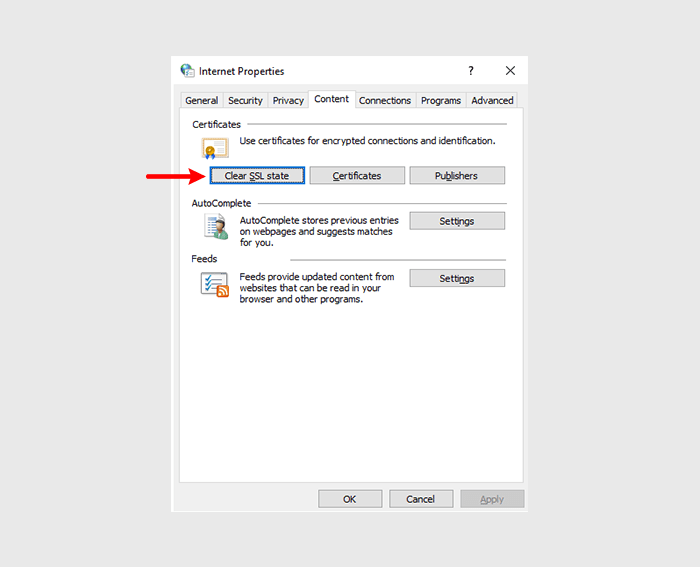This screenshot has height=567, width=700.
Task: Open AutoComplete Settings
Action: click(457, 221)
